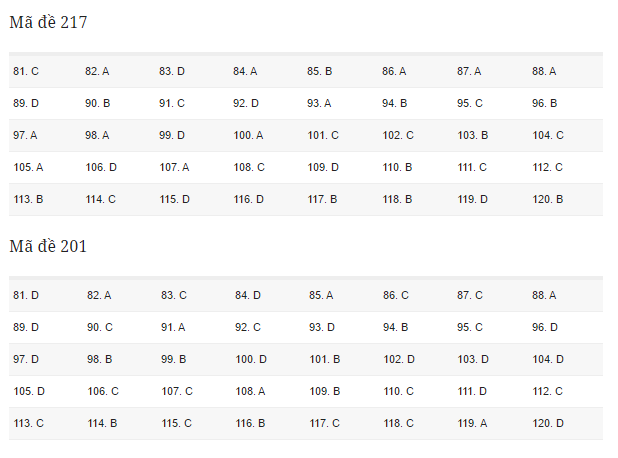Select answer 91. A under Mã đề 201

173,328
